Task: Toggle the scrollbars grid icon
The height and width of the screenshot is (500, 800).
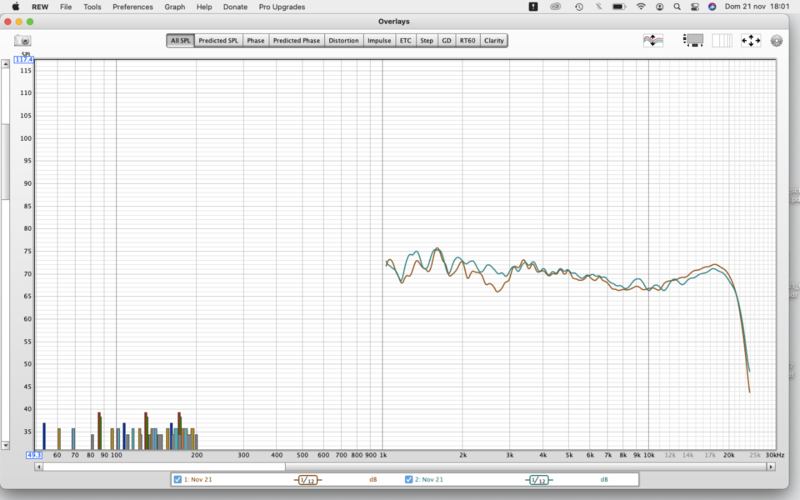Action: pyautogui.click(x=722, y=41)
